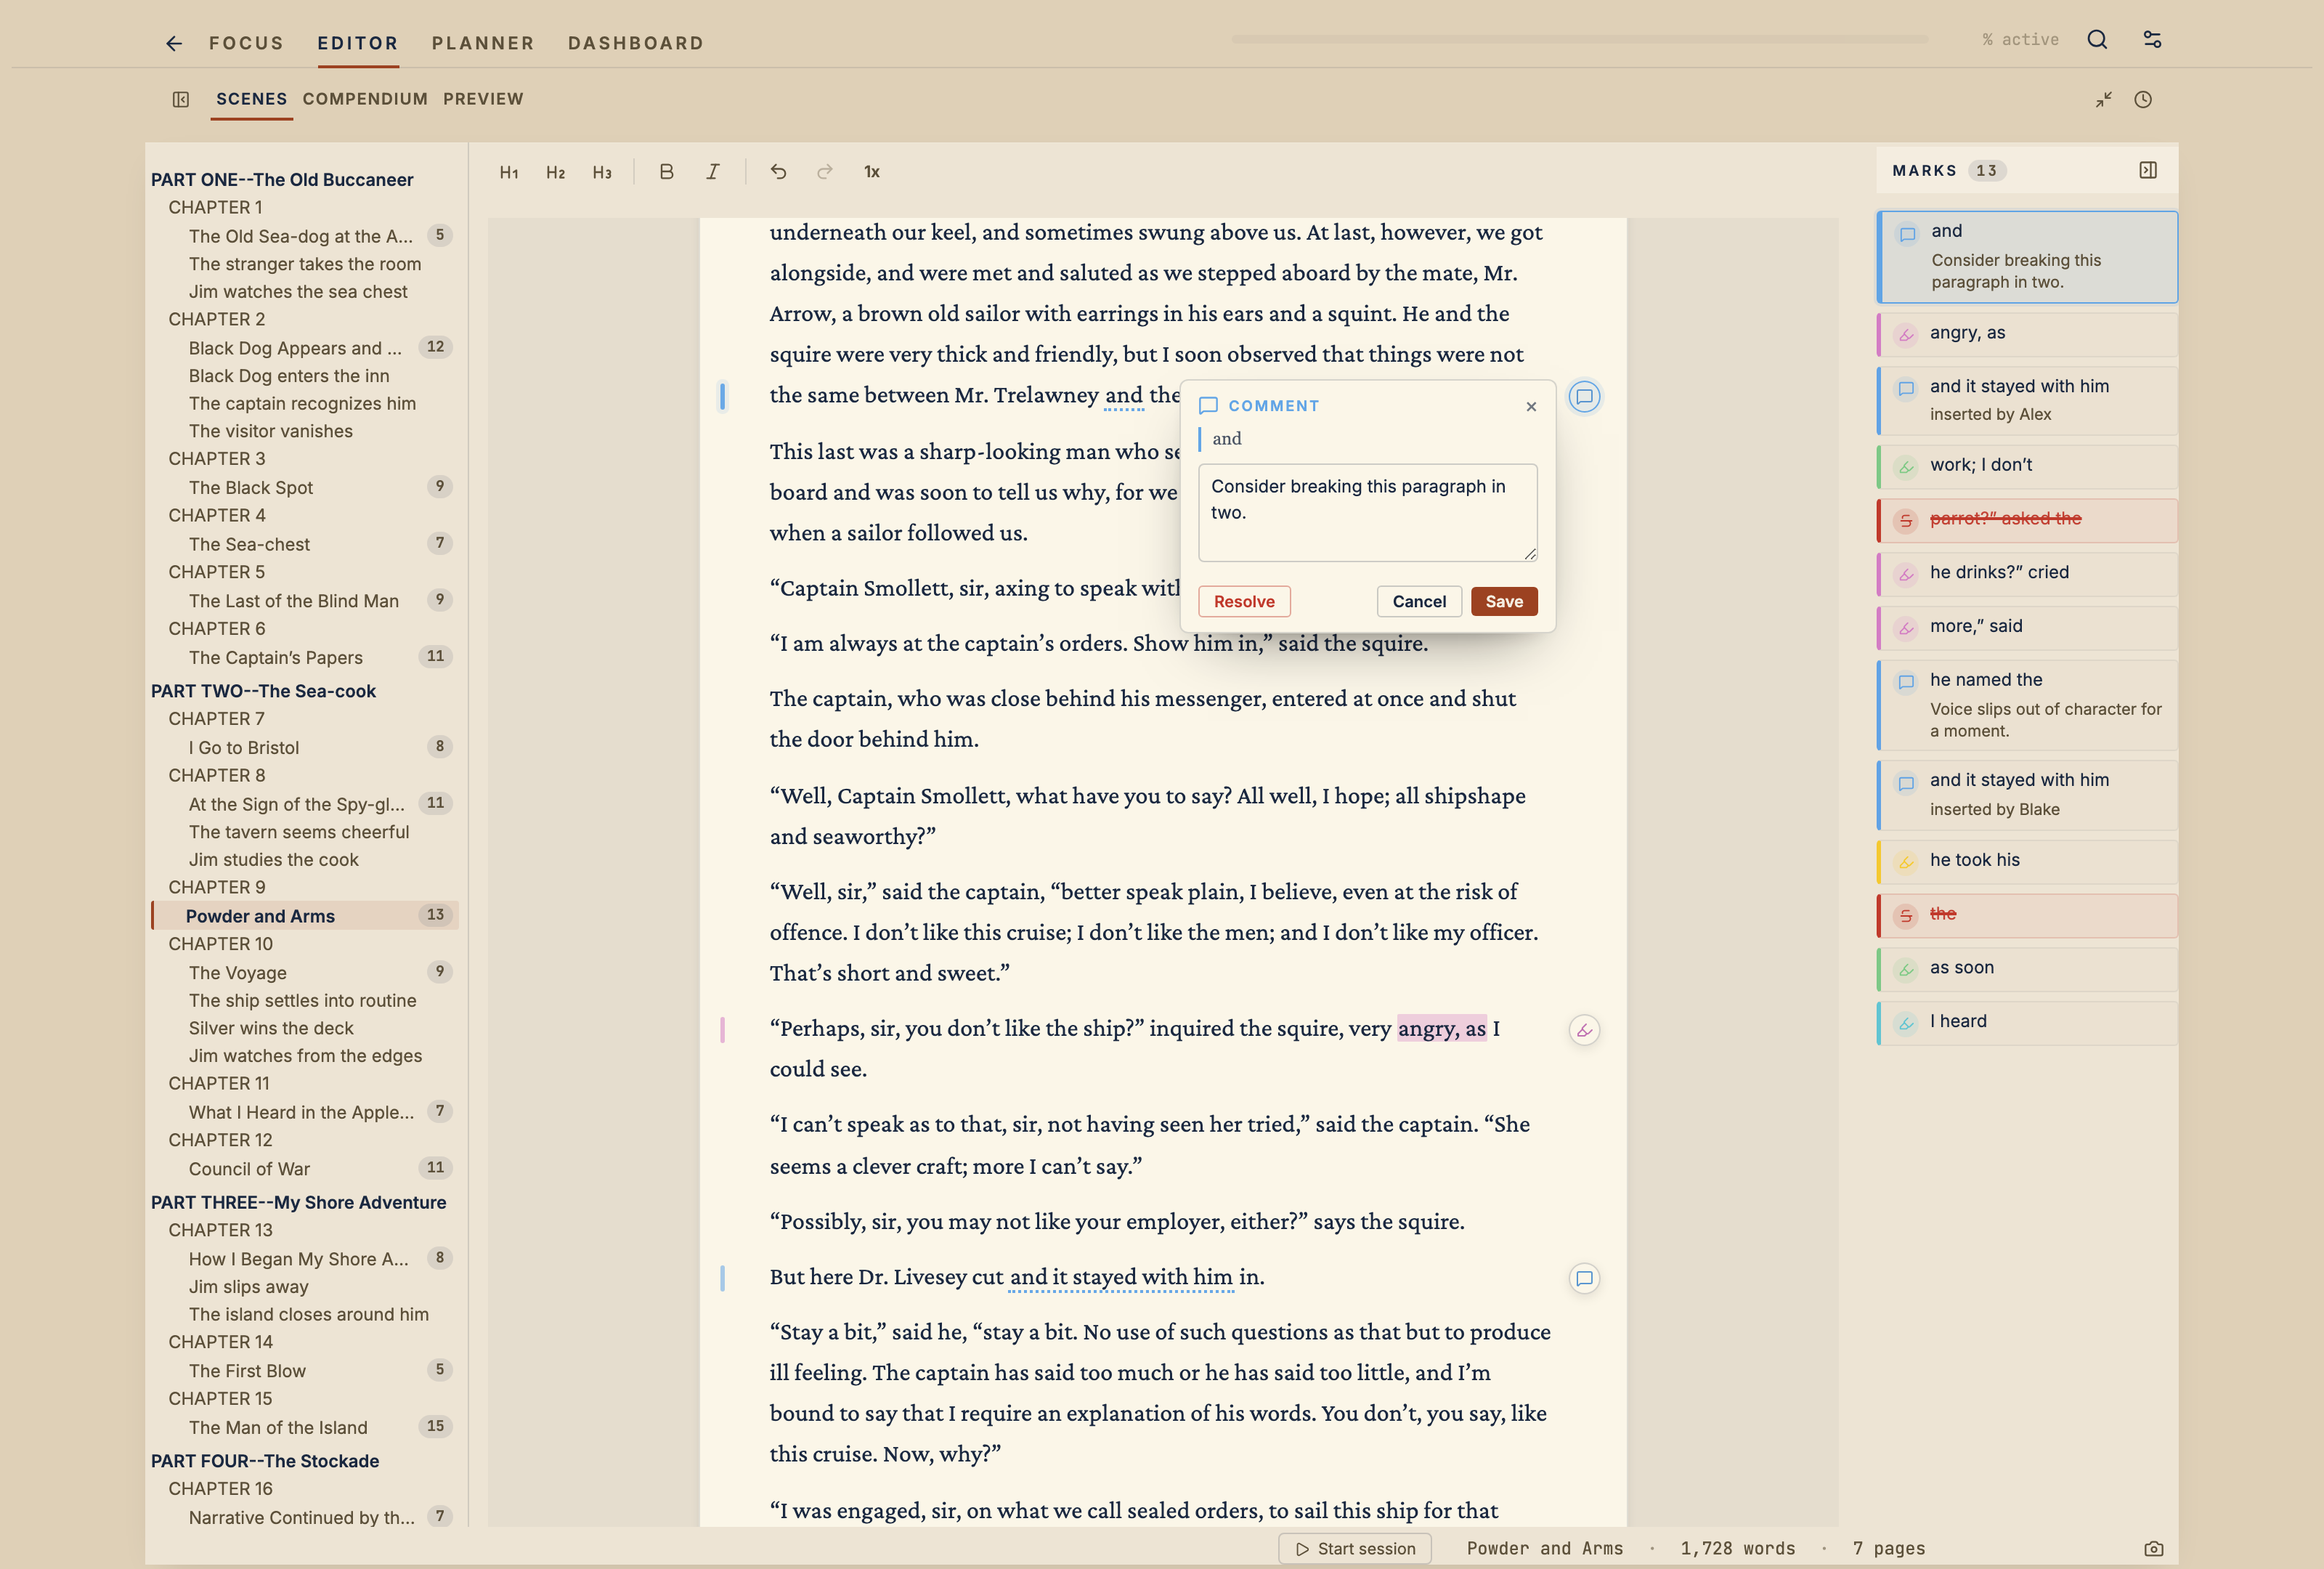Click the active comment bubble icon beside the paragraph
2324x1569 pixels.
point(1584,397)
